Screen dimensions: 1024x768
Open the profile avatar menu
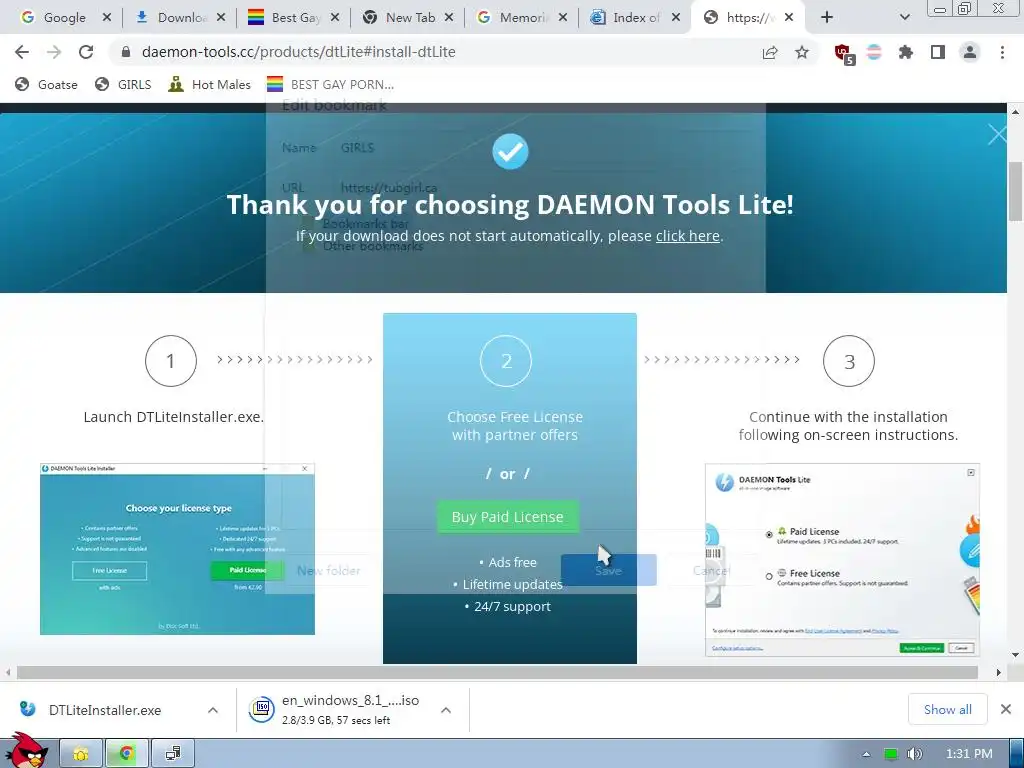pyautogui.click(x=970, y=52)
